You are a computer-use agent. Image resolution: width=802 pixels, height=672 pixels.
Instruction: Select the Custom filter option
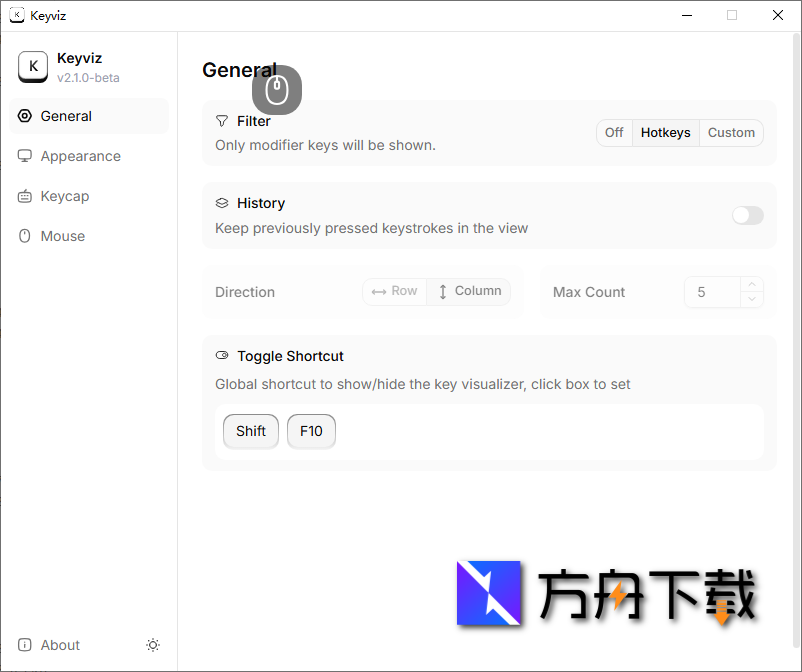coord(731,133)
